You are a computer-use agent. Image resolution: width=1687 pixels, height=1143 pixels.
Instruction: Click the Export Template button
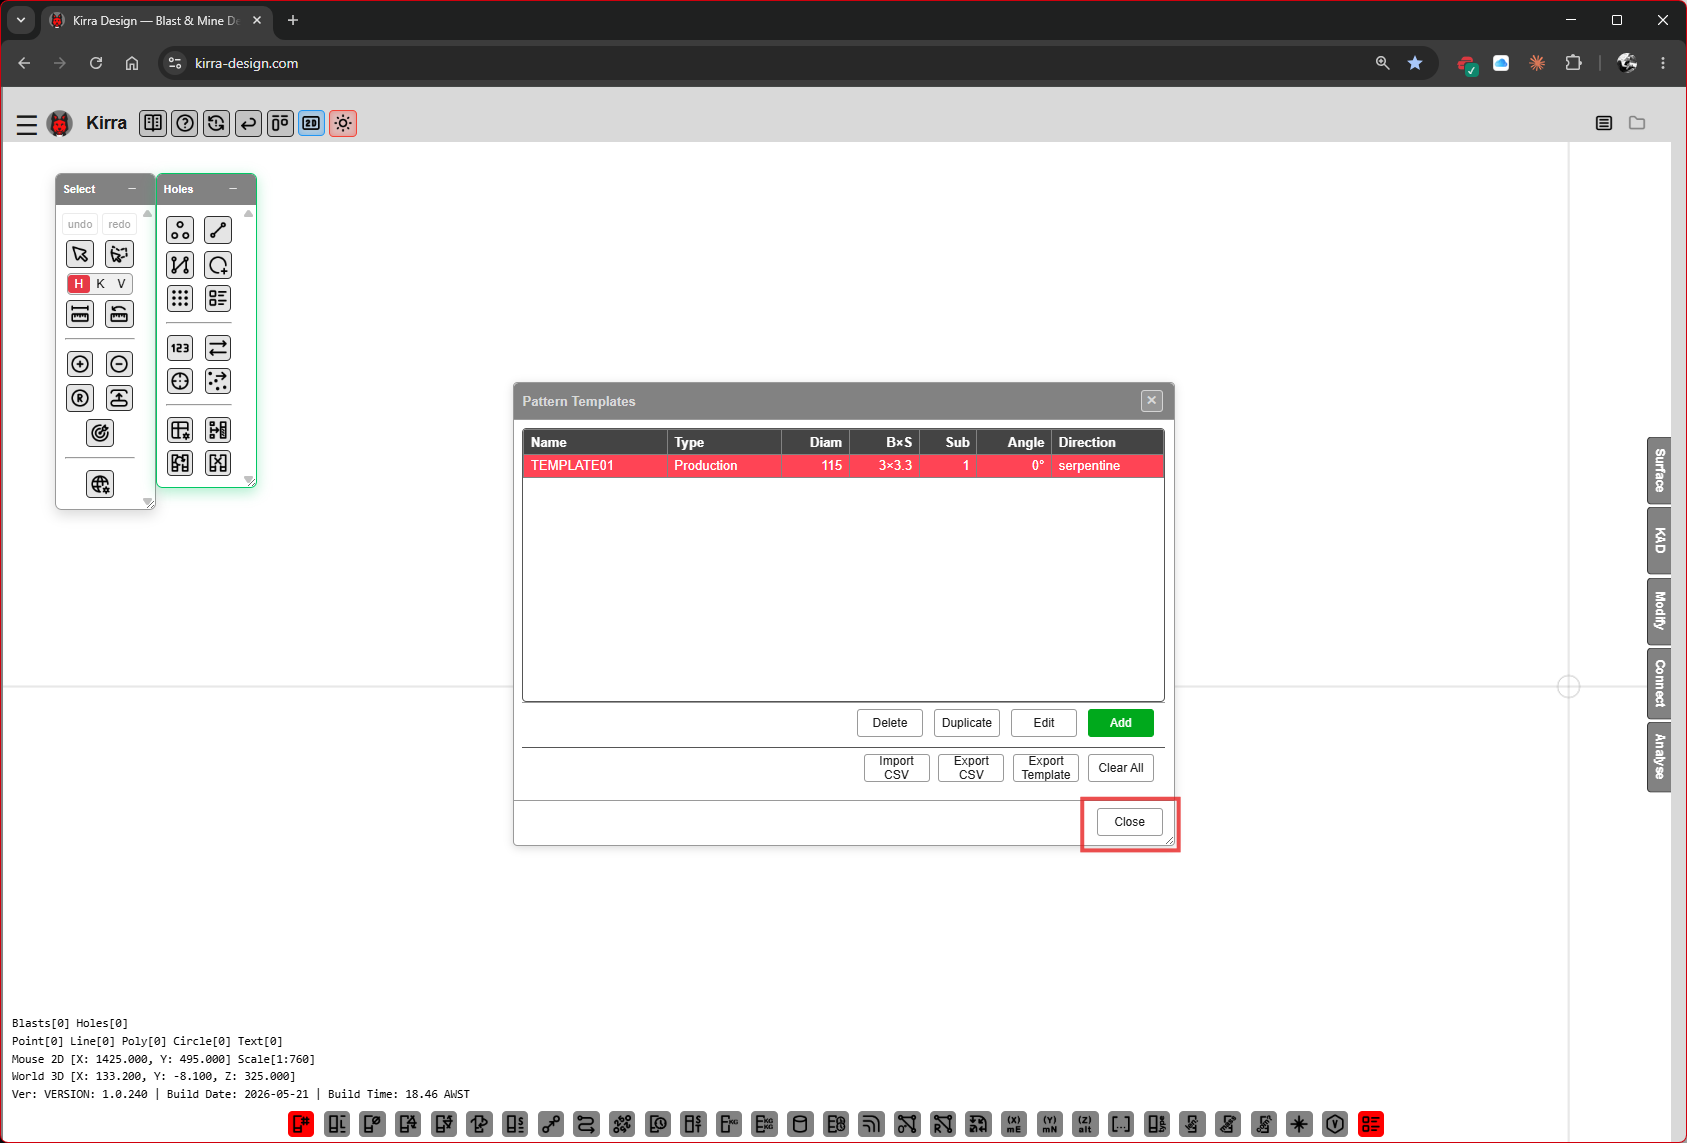[x=1046, y=768]
